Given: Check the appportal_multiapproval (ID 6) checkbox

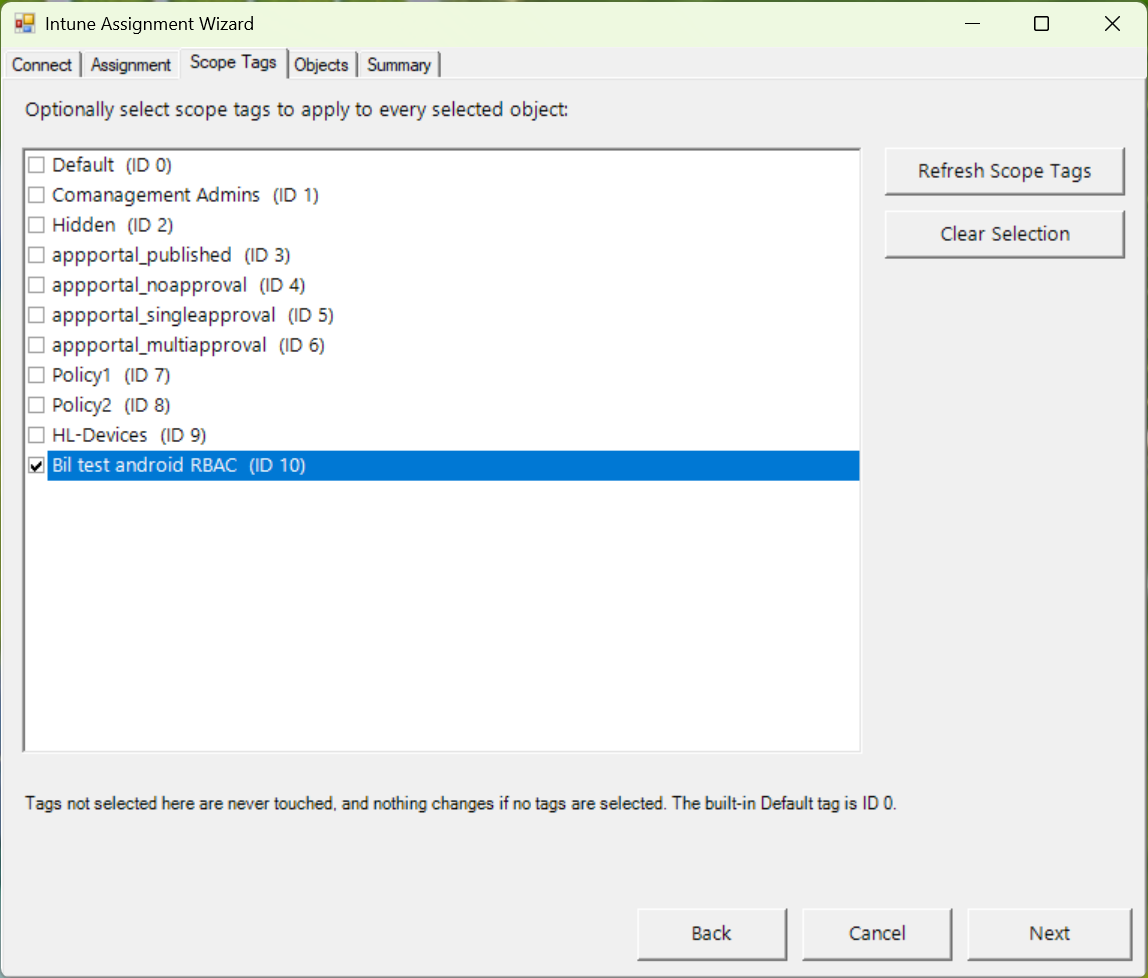Looking at the screenshot, I should coord(37,345).
